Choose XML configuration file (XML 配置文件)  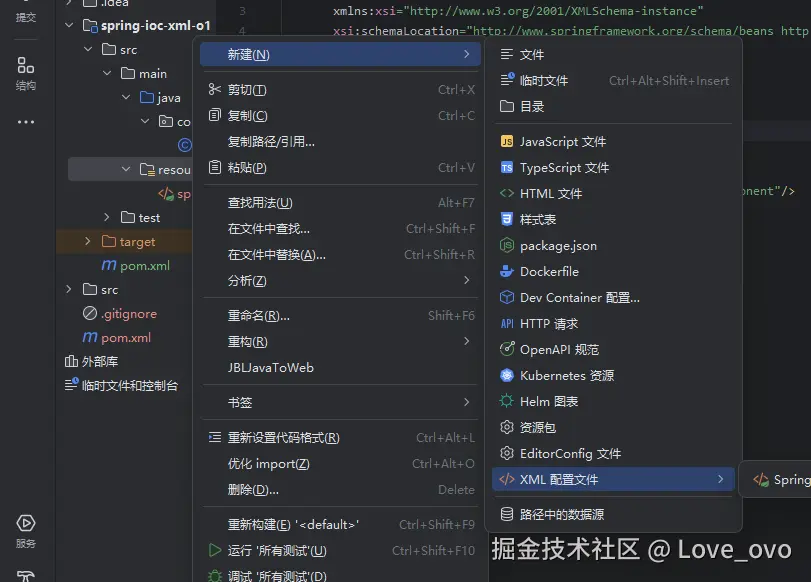(x=613, y=479)
